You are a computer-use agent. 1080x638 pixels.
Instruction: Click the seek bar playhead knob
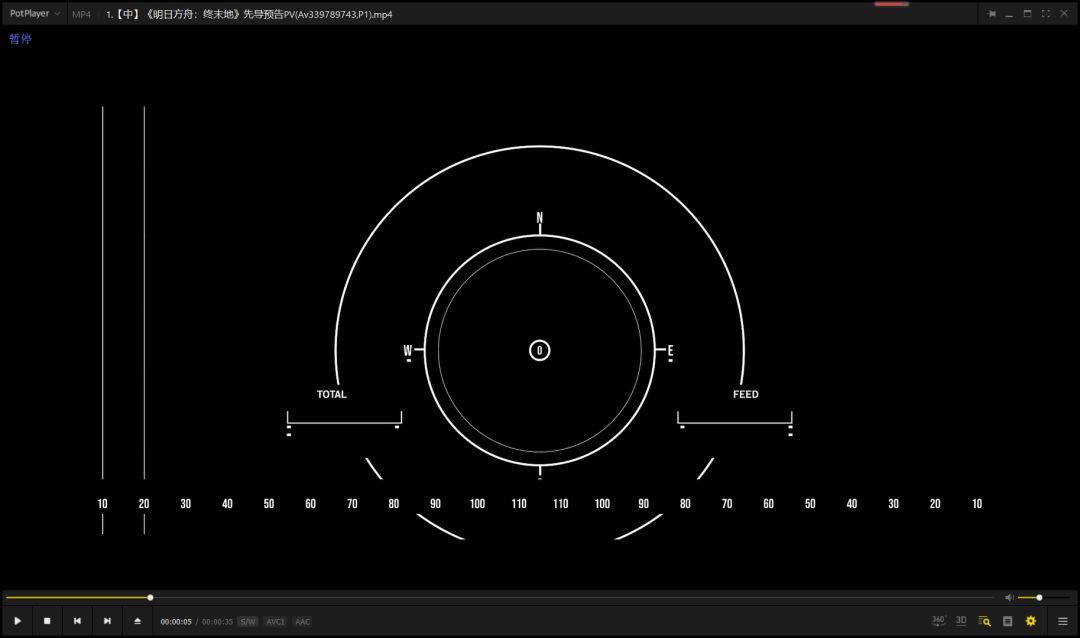tap(150, 597)
